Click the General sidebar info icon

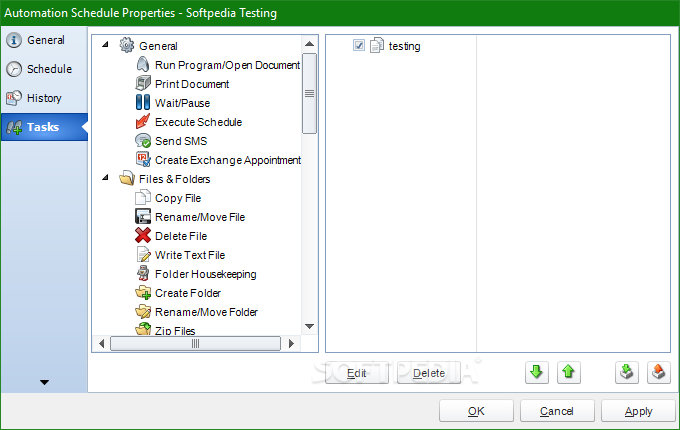[13, 40]
